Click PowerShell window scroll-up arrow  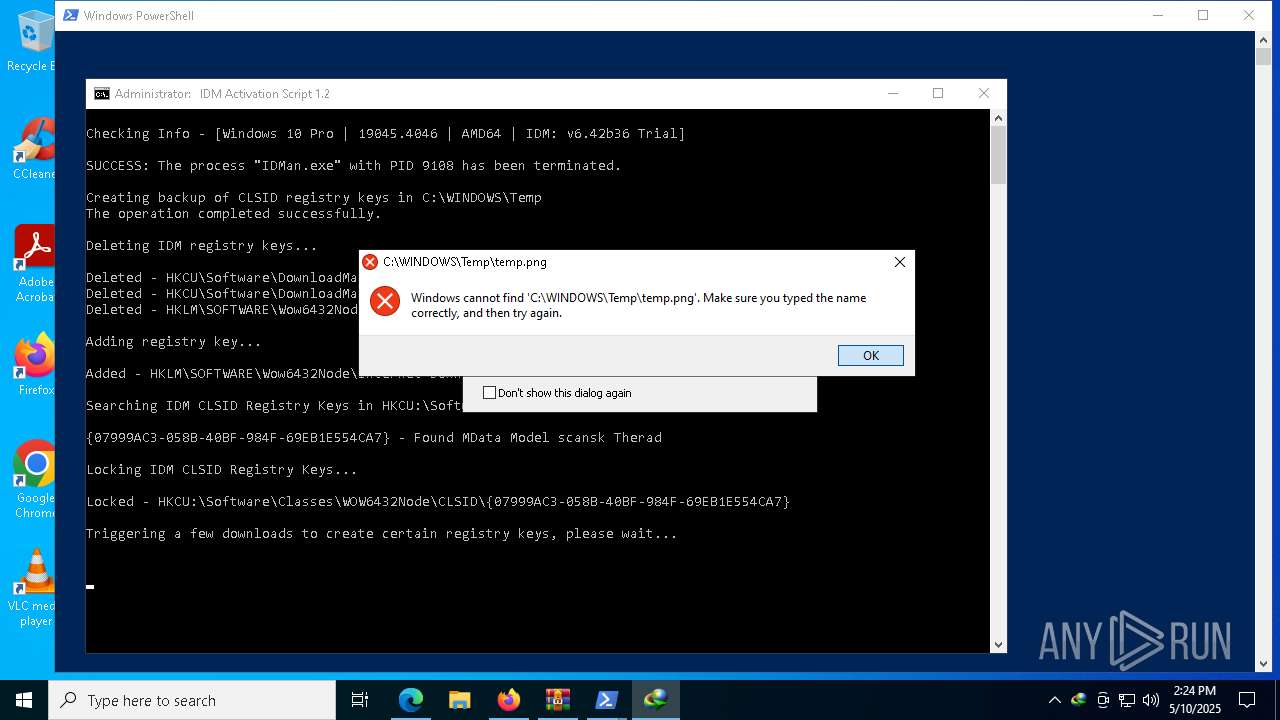coord(1263,39)
